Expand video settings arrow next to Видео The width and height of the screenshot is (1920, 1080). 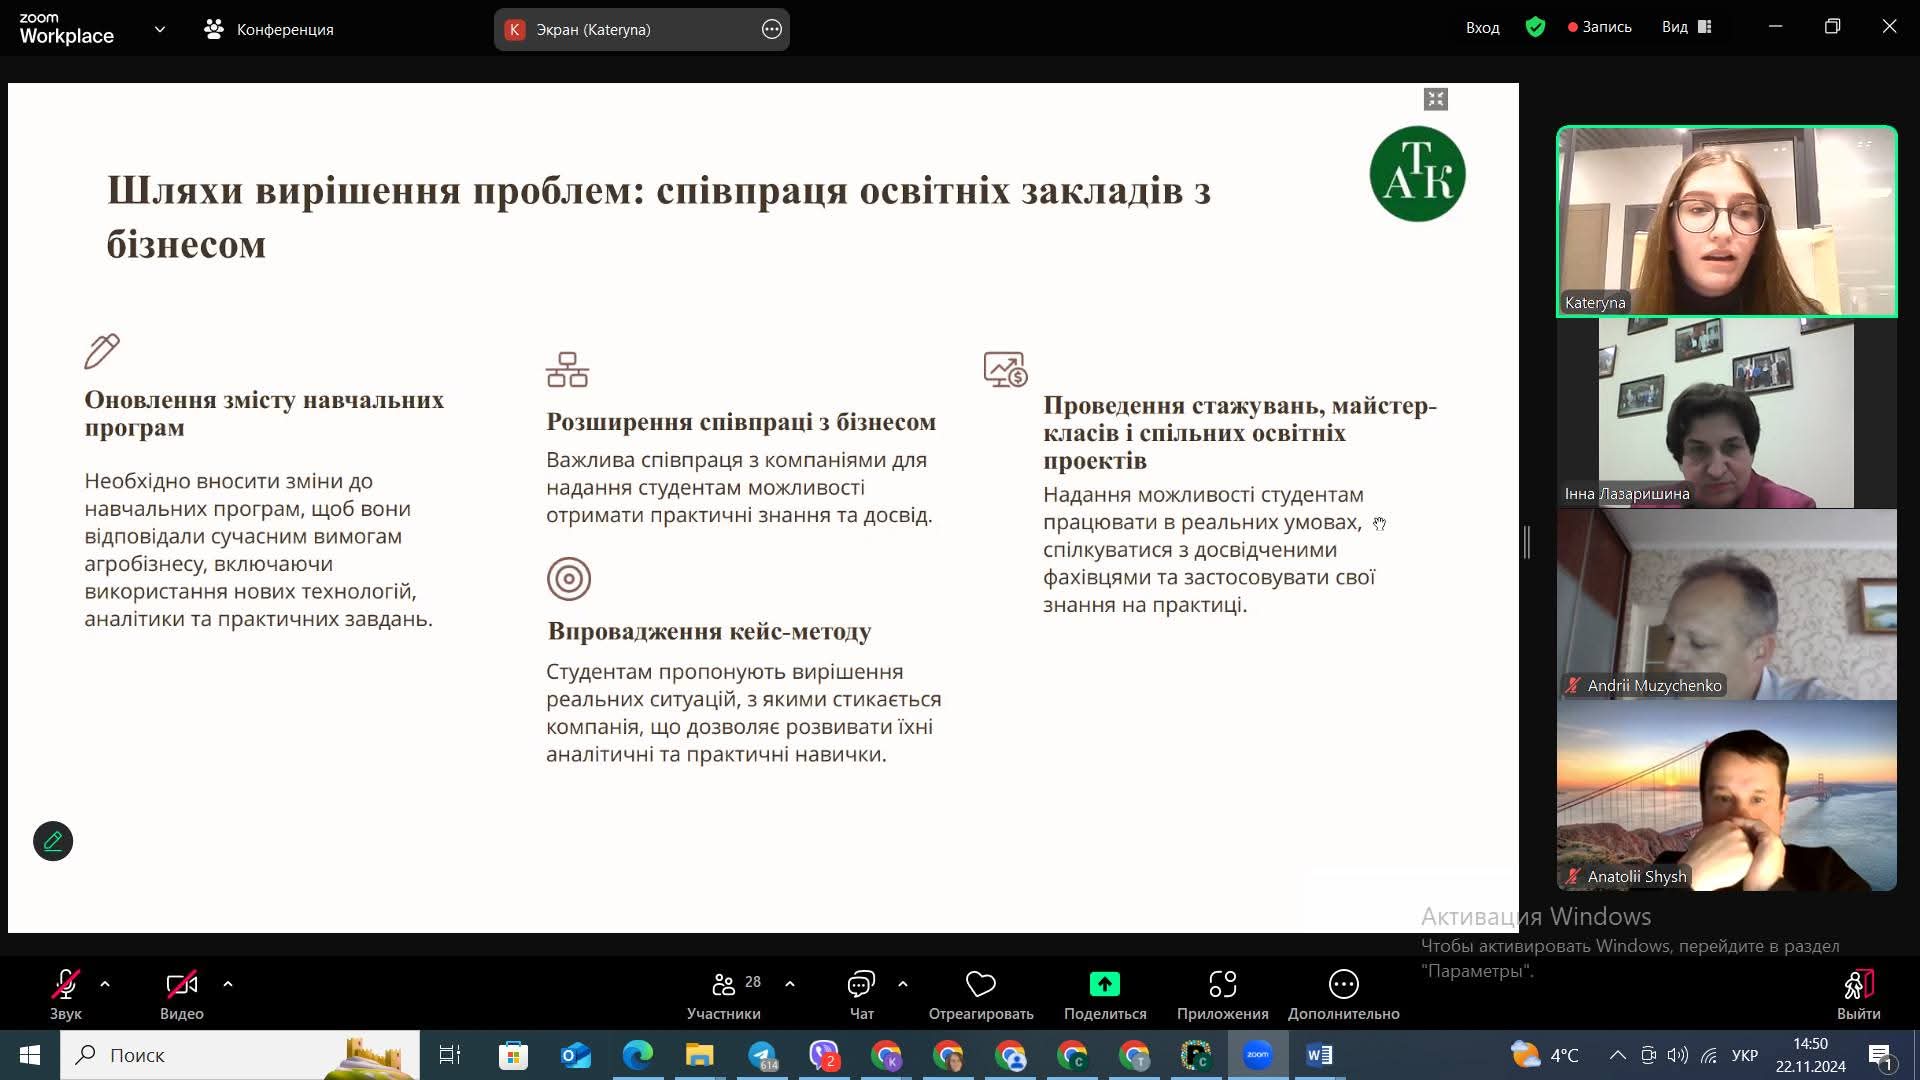pos(228,984)
